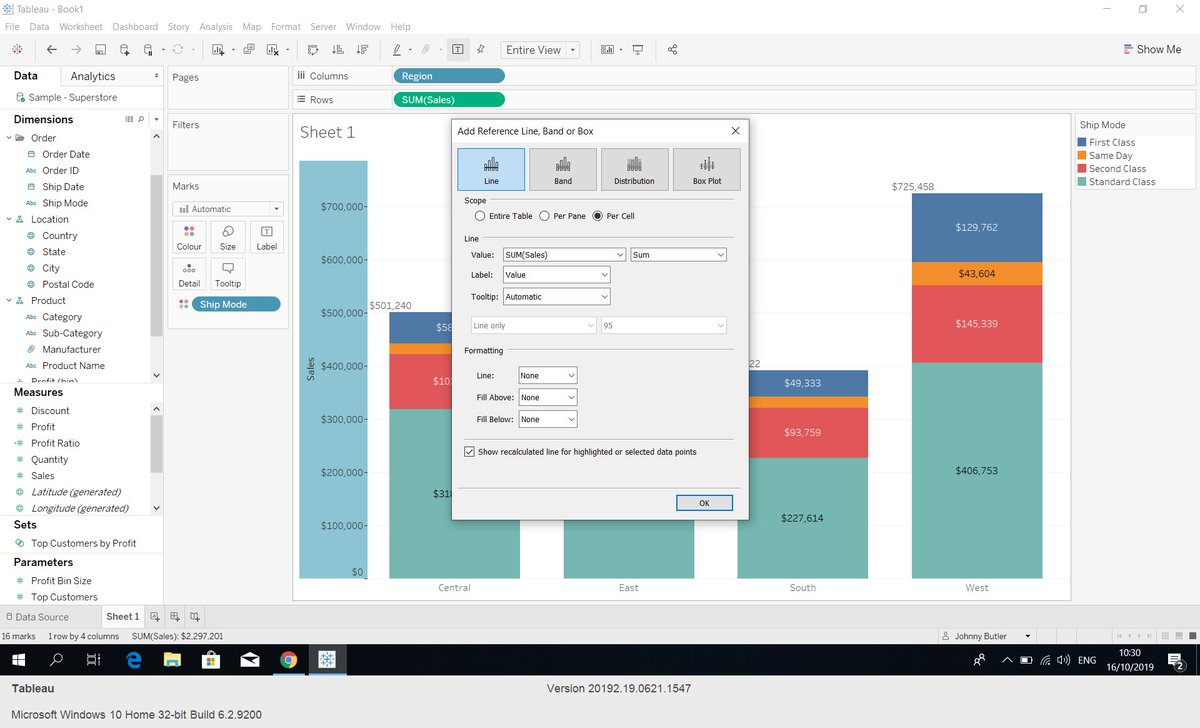Screen dimensions: 1200x728
Task: Open the Fit mode dropdown showing Entire View
Action: tap(540, 49)
